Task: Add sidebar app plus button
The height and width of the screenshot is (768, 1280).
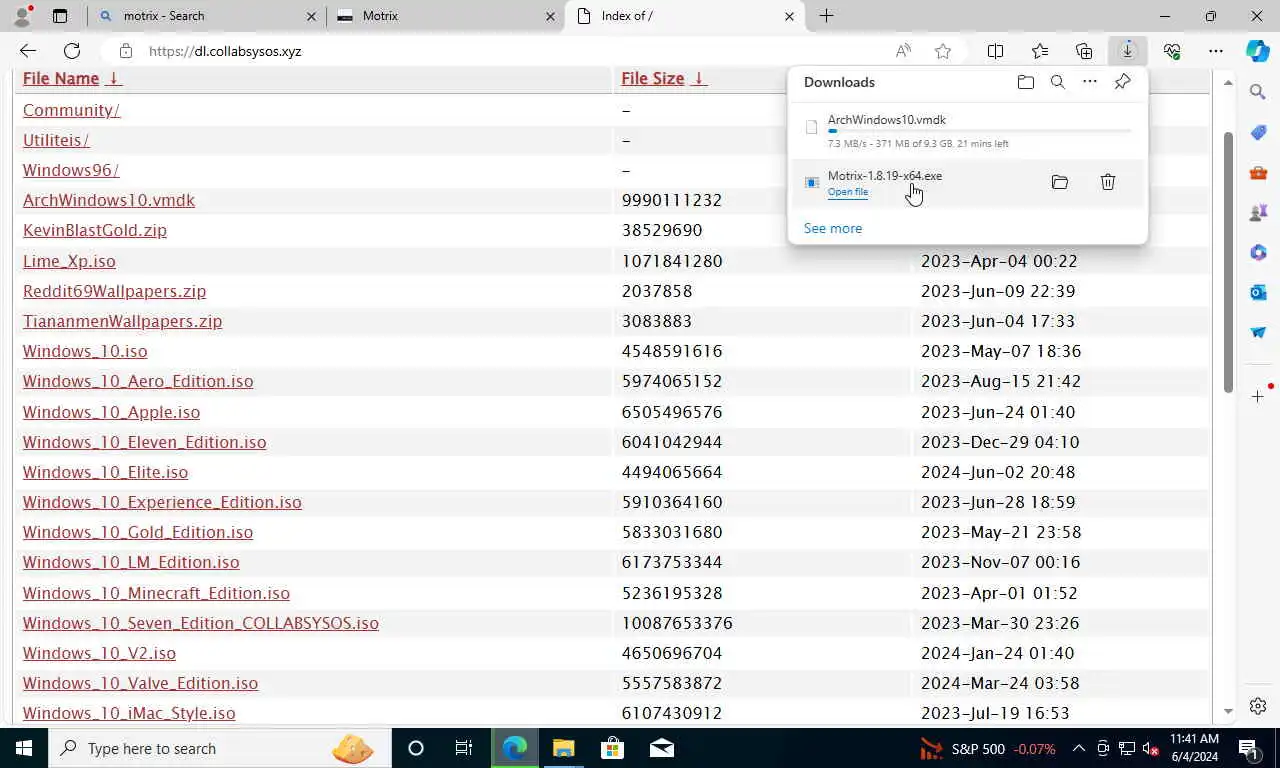Action: [x=1258, y=397]
